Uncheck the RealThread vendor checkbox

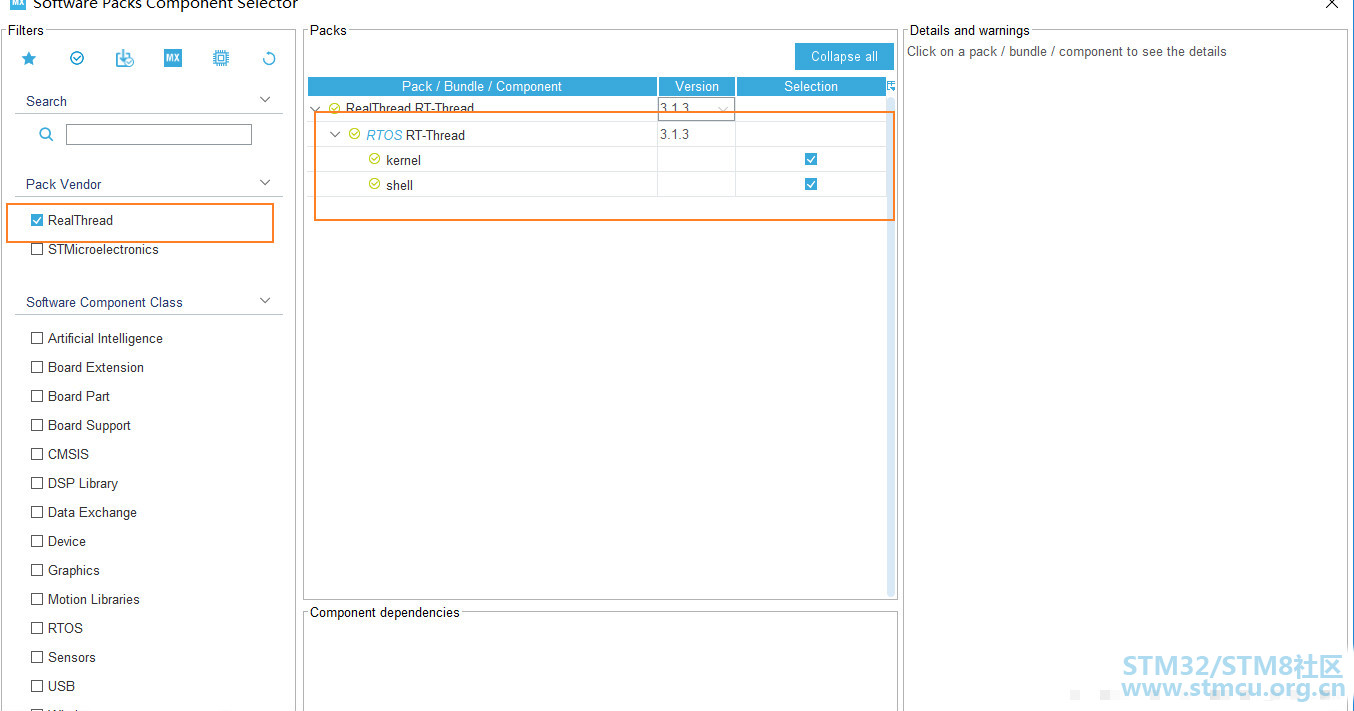(x=37, y=220)
